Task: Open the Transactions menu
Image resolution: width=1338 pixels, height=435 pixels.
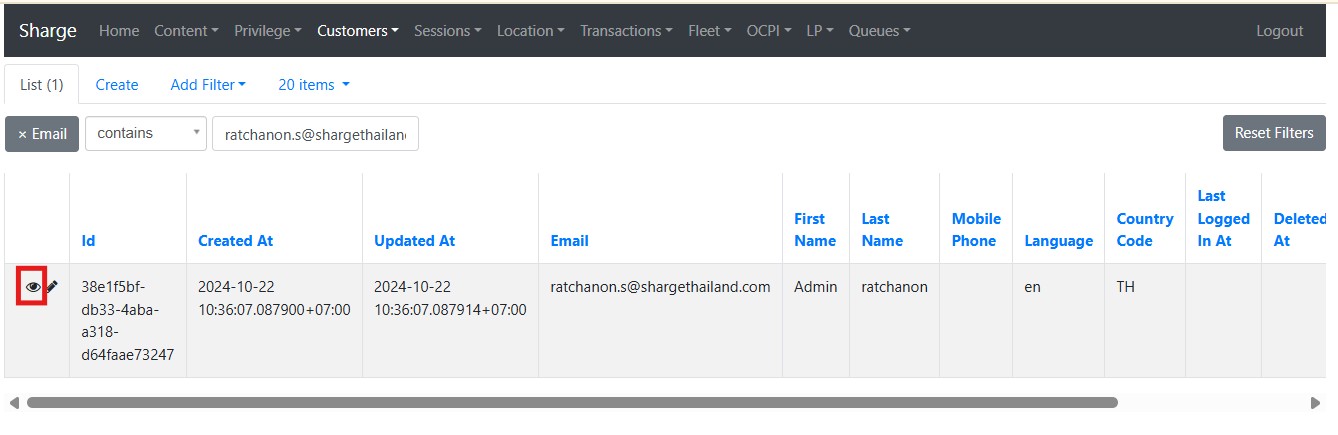Action: 626,31
